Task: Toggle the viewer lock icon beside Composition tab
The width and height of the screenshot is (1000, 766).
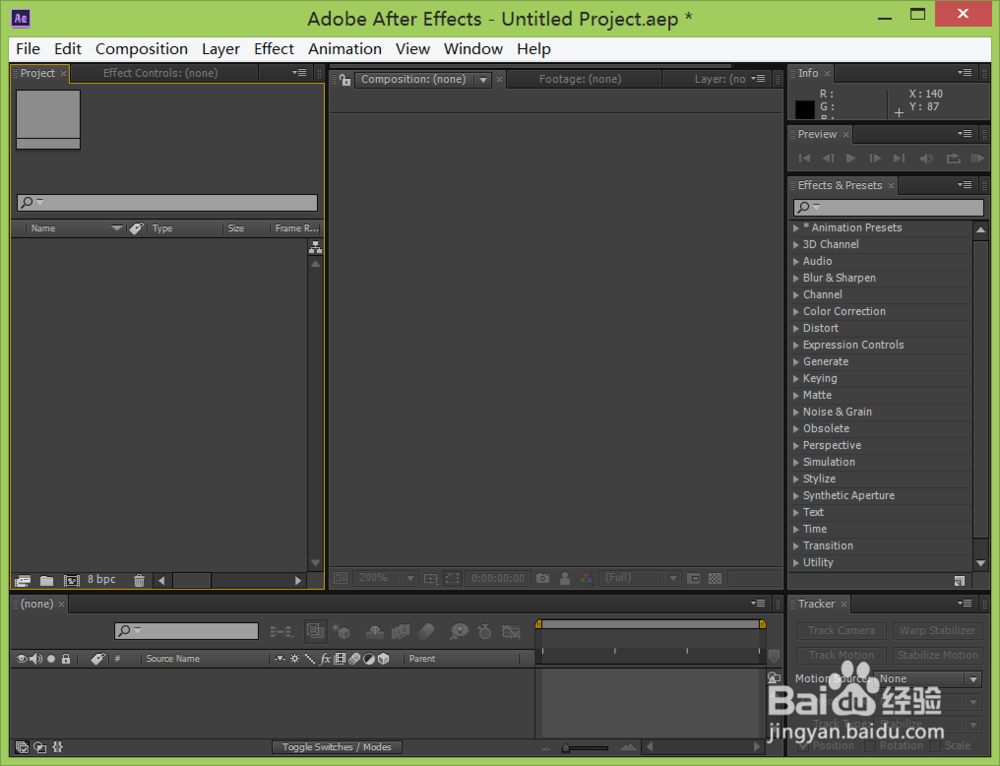Action: (344, 80)
